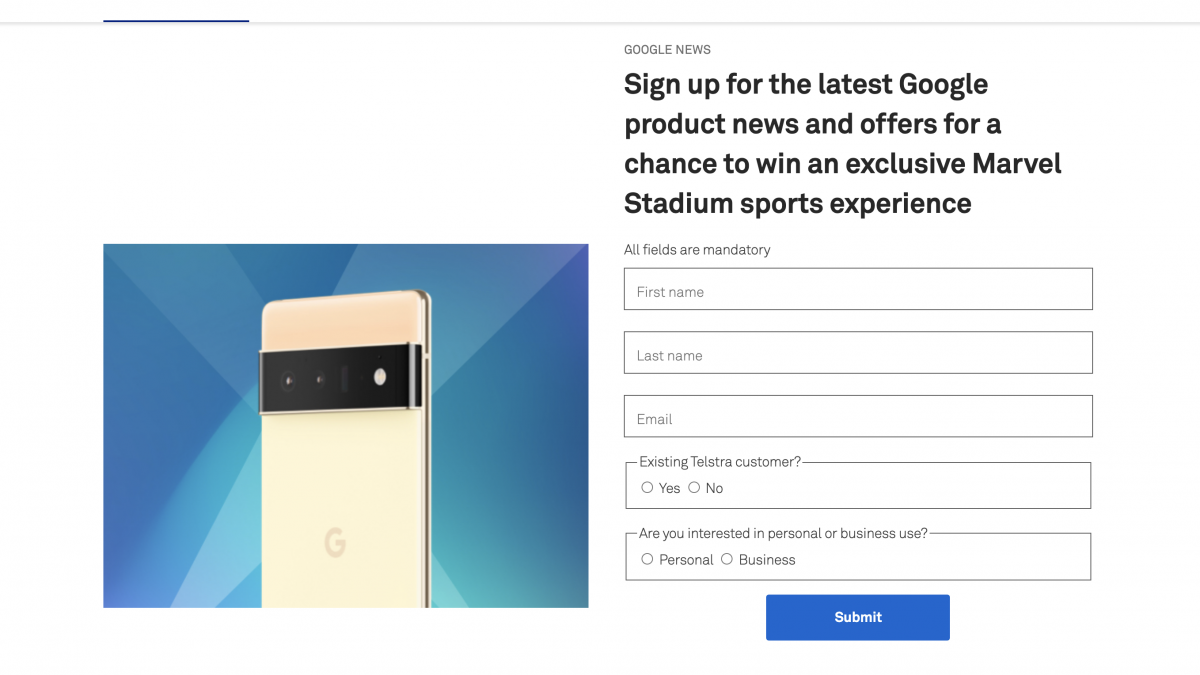Click the 'personal or business use?' question label
Image resolution: width=1200 pixels, height=675 pixels.
(x=783, y=533)
